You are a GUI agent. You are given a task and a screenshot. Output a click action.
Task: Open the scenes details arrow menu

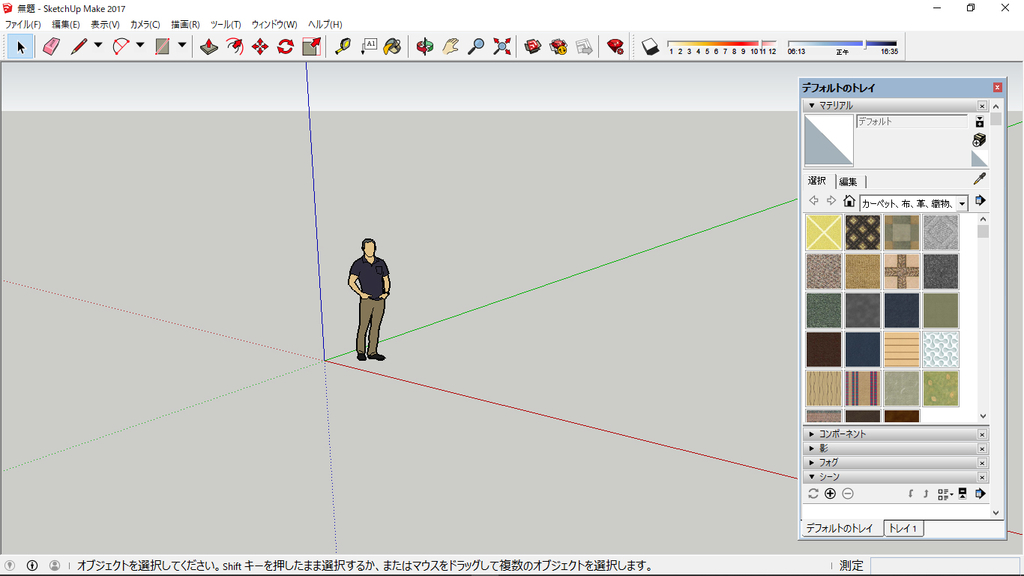980,494
